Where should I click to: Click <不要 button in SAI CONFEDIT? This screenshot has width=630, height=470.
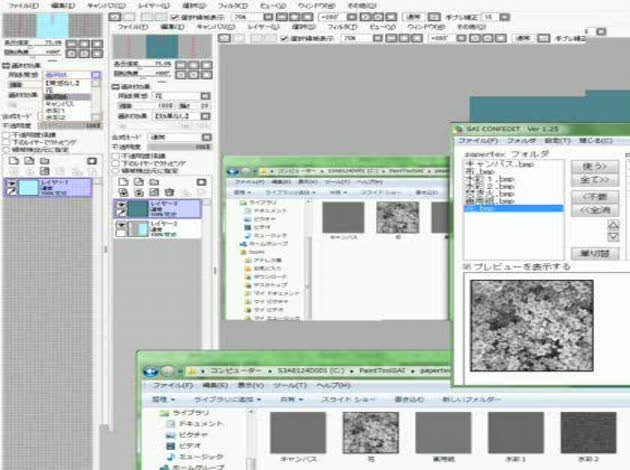595,197
